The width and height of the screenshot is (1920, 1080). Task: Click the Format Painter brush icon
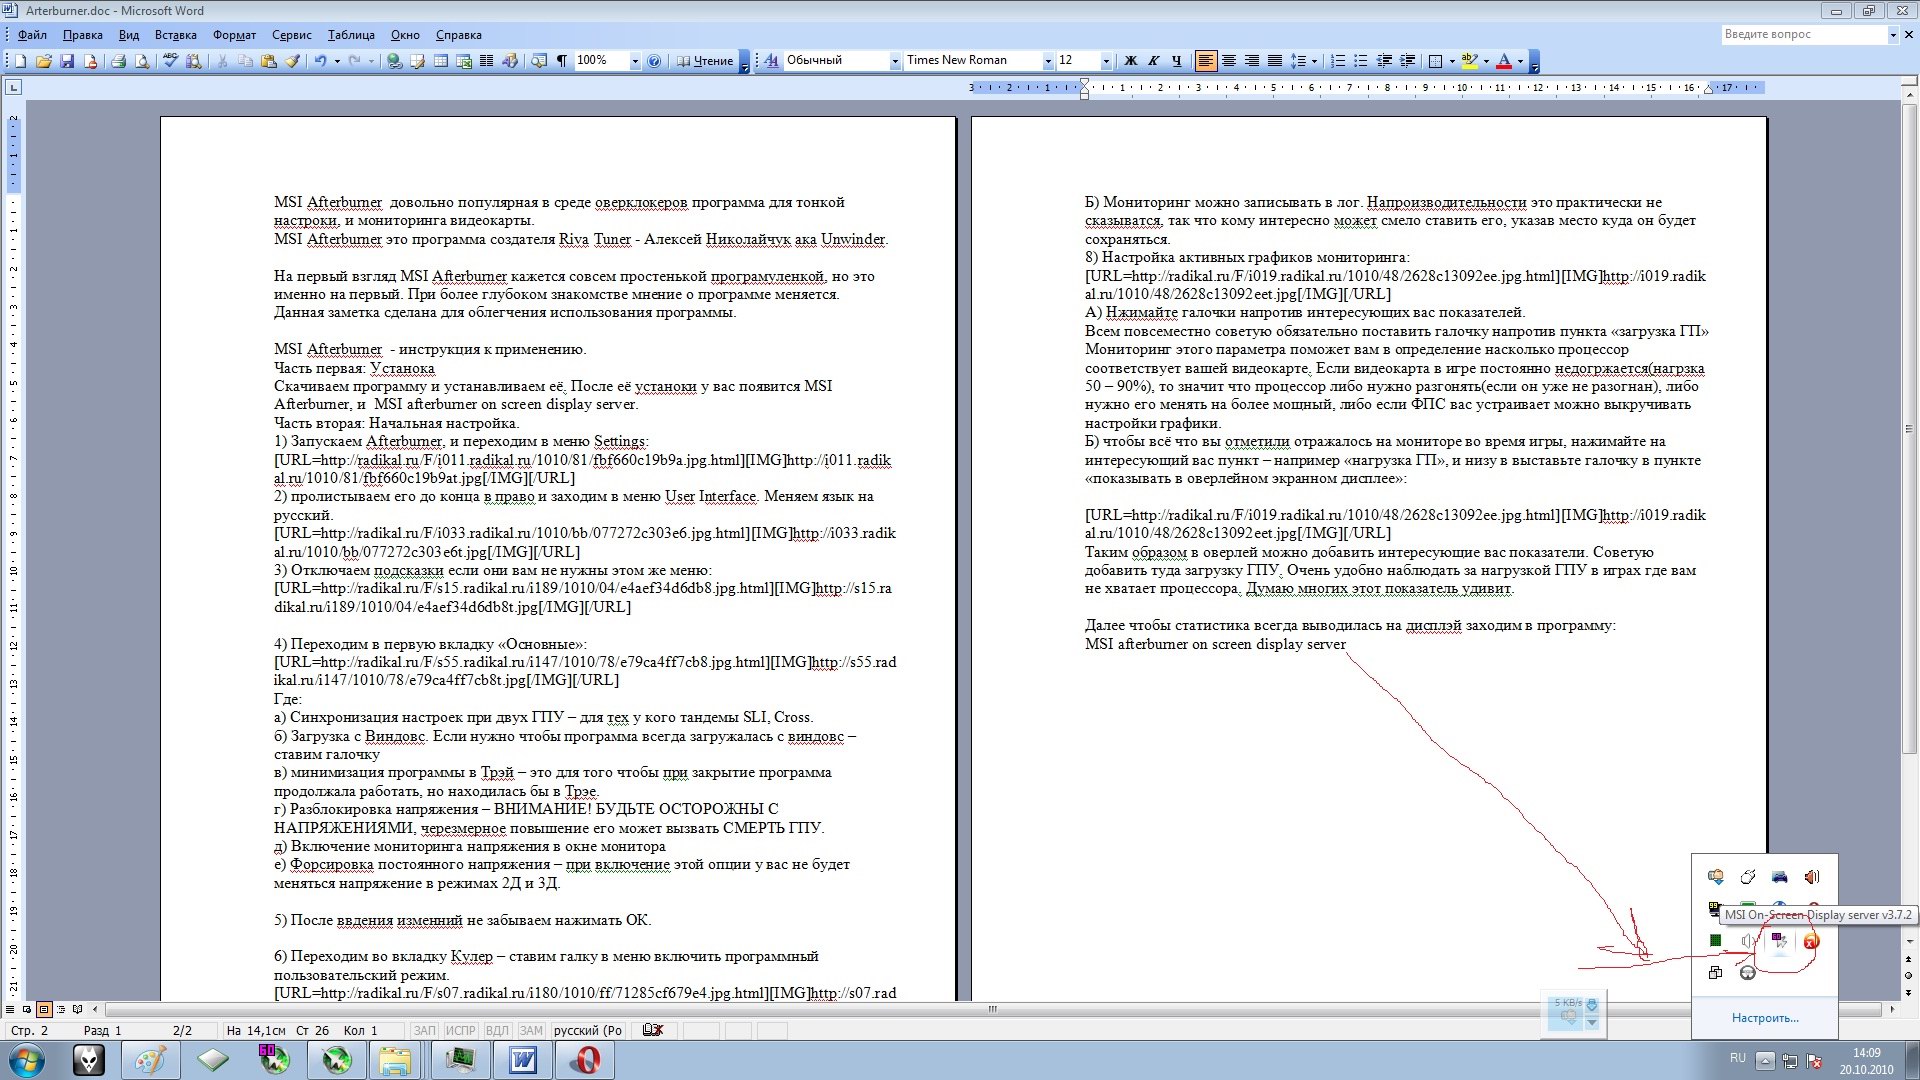coord(292,61)
